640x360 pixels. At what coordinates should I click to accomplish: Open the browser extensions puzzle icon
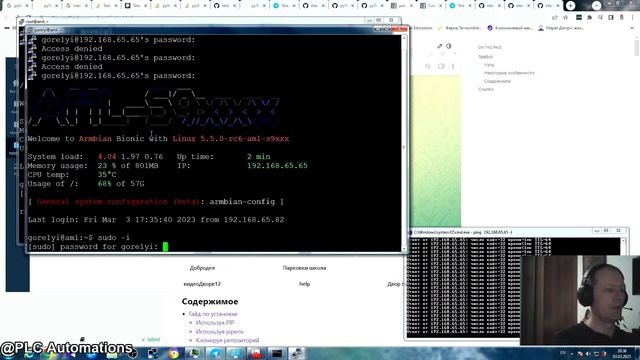point(589,18)
